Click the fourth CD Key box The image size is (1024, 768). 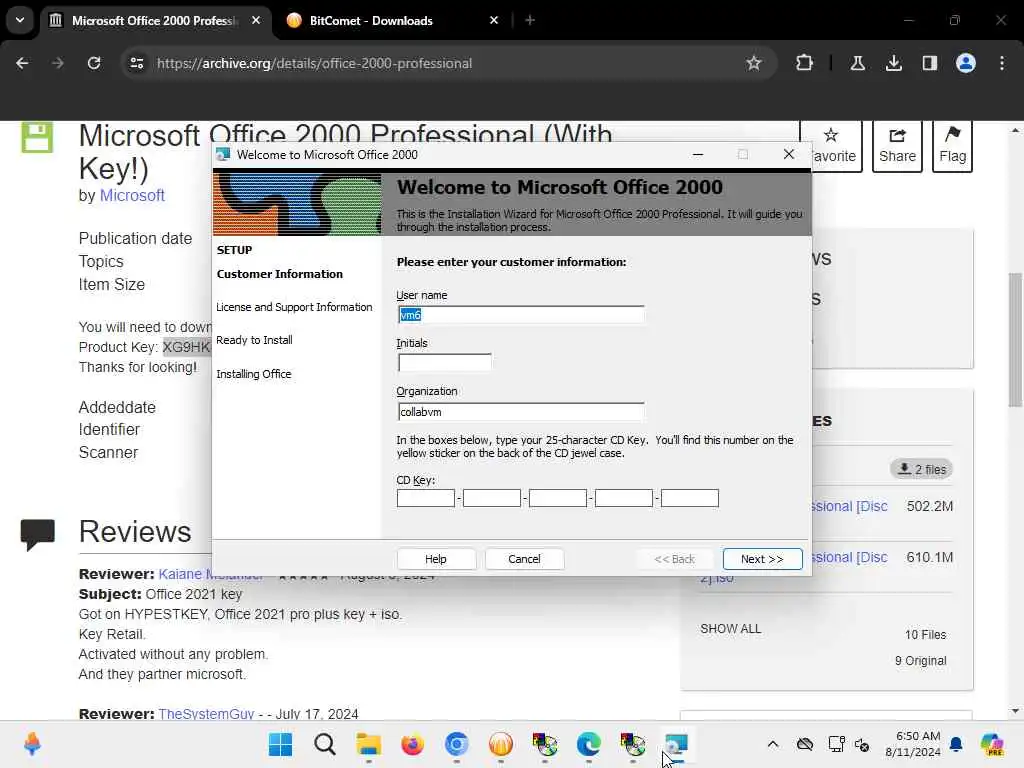(624, 498)
